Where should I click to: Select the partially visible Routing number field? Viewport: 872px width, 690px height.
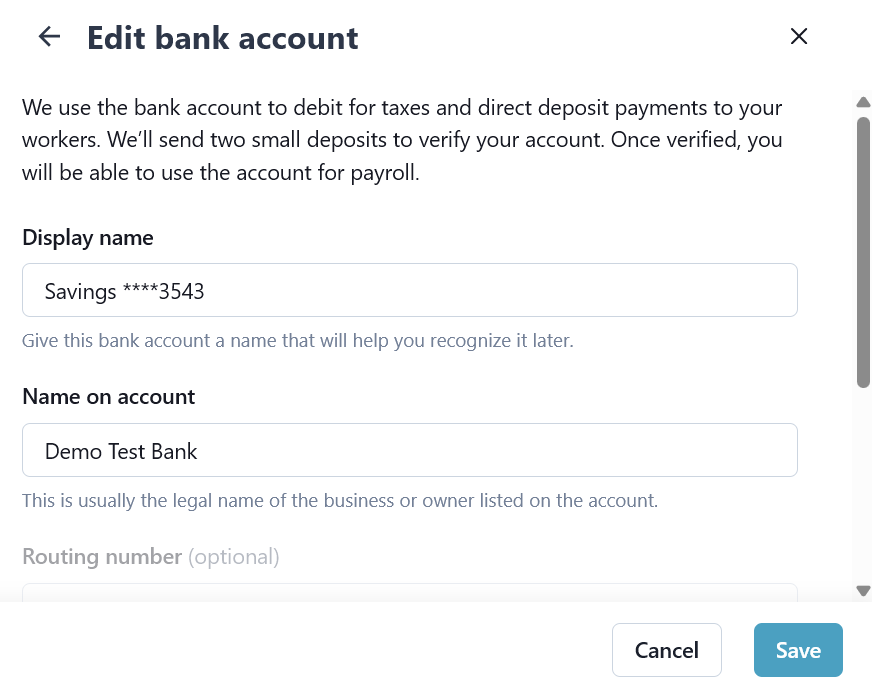(x=410, y=592)
